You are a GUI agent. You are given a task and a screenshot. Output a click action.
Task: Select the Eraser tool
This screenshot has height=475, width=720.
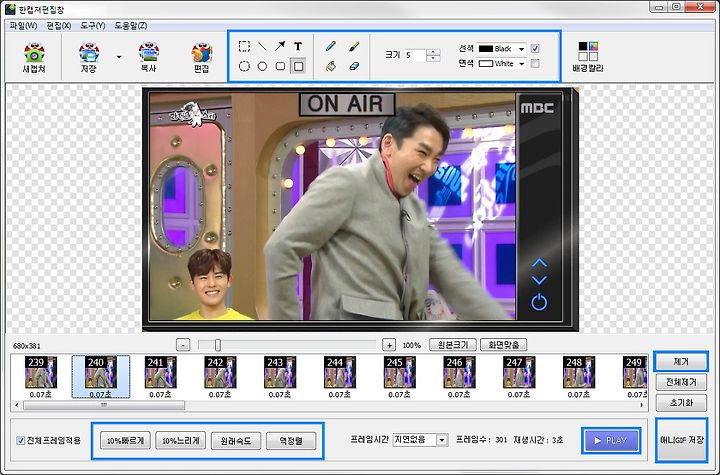click(354, 66)
